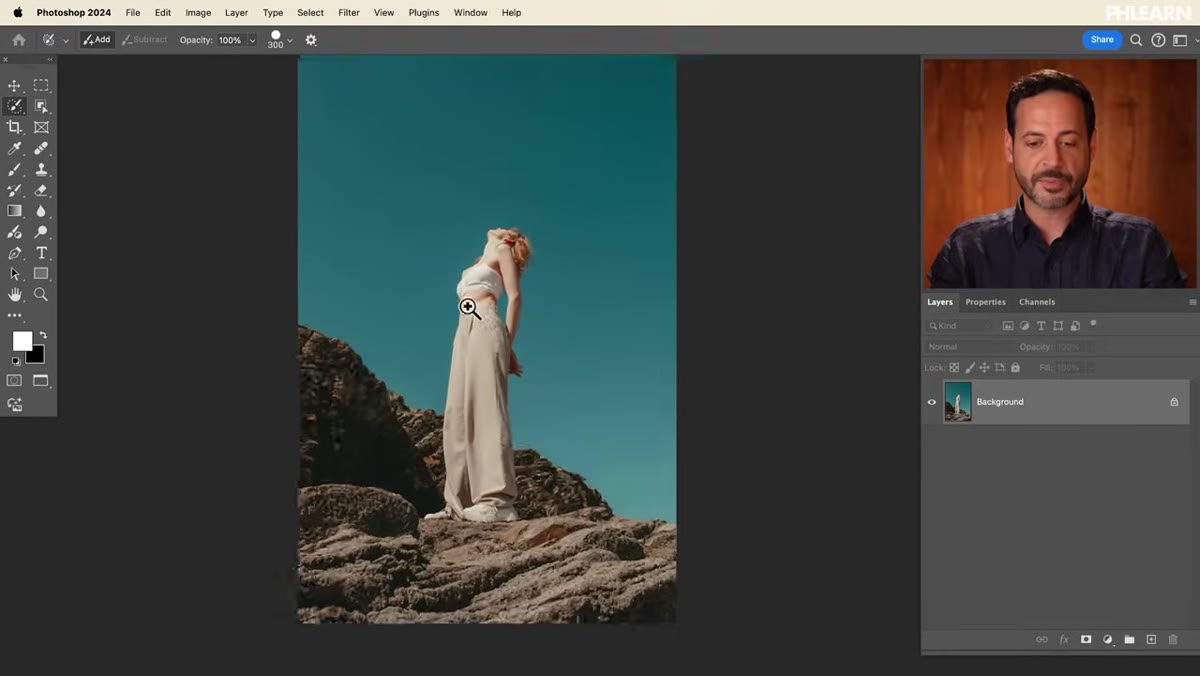Select the Rectangle shape tool
The width and height of the screenshot is (1200, 676).
pyautogui.click(x=41, y=273)
